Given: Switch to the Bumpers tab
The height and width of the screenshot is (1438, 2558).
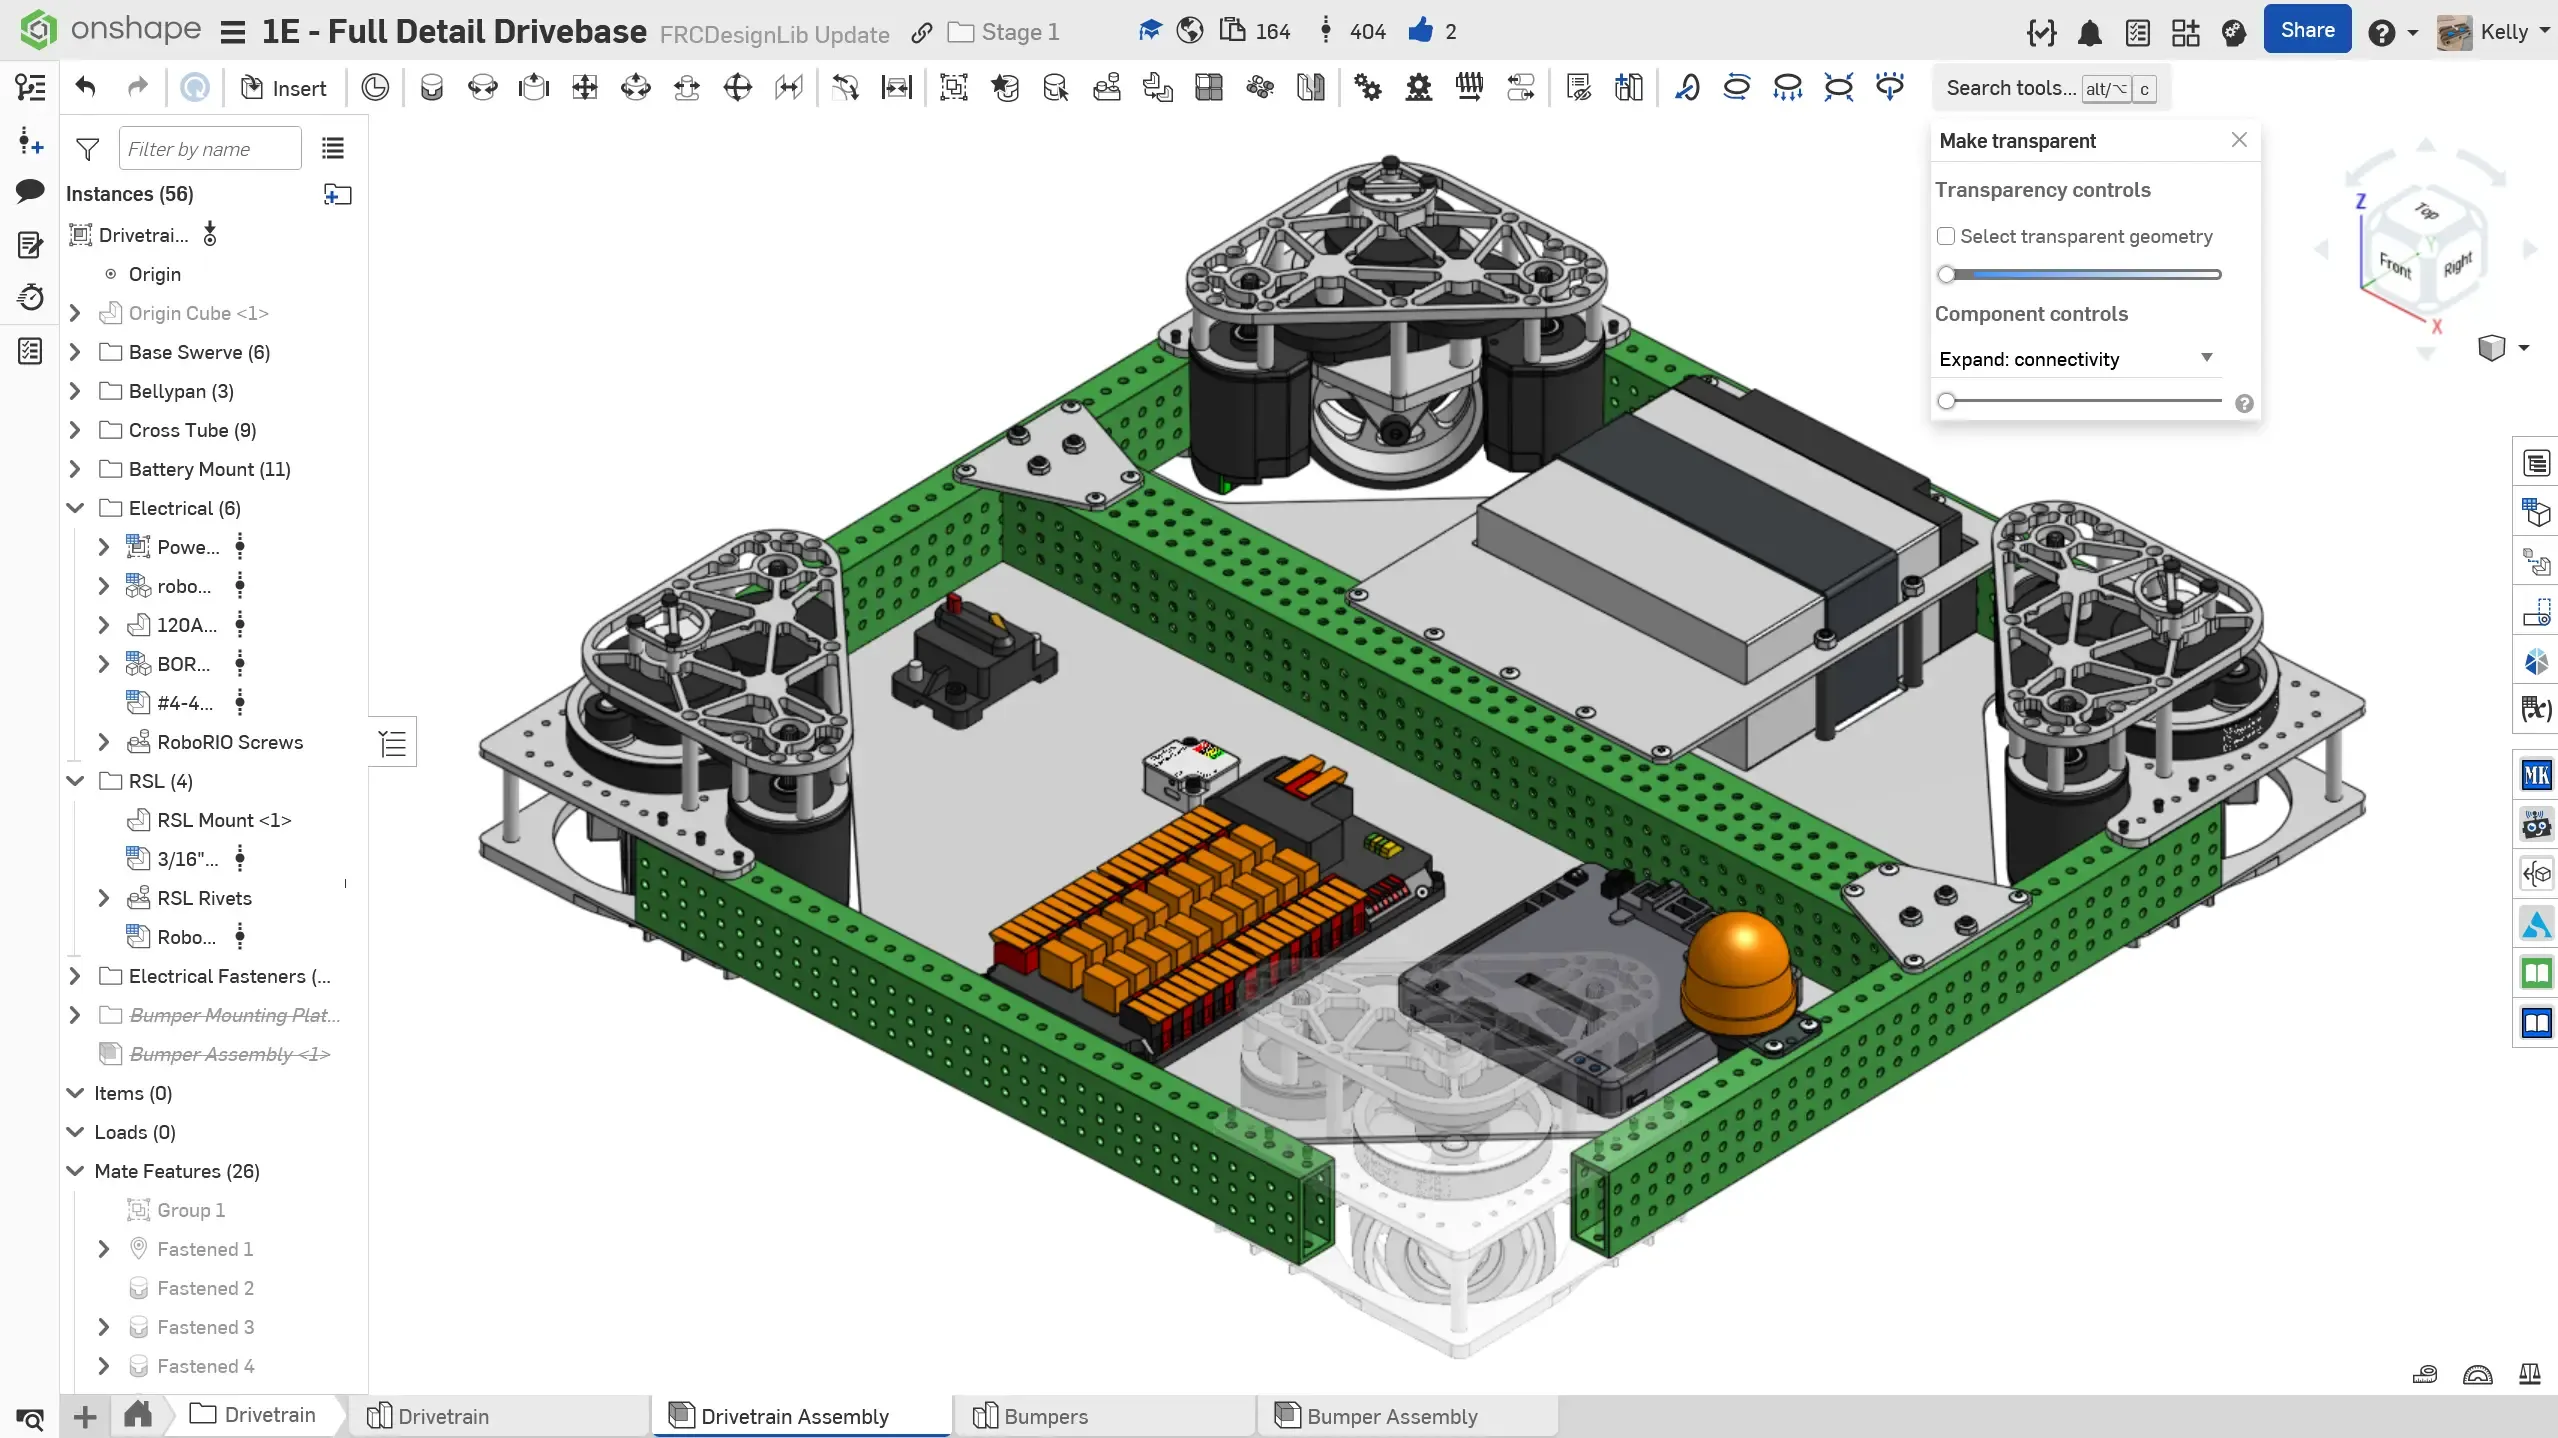Looking at the screenshot, I should point(1045,1416).
